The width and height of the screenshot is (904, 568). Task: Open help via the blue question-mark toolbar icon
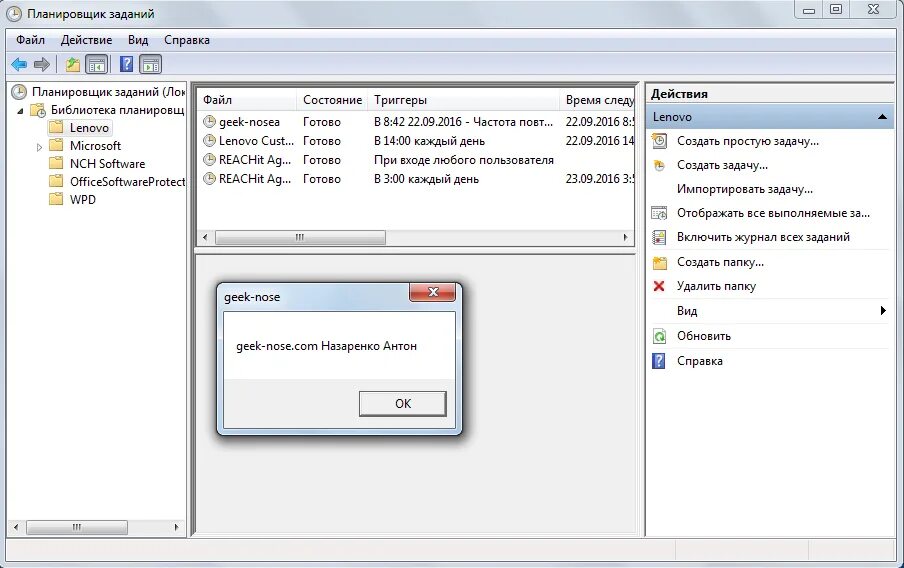[x=126, y=64]
